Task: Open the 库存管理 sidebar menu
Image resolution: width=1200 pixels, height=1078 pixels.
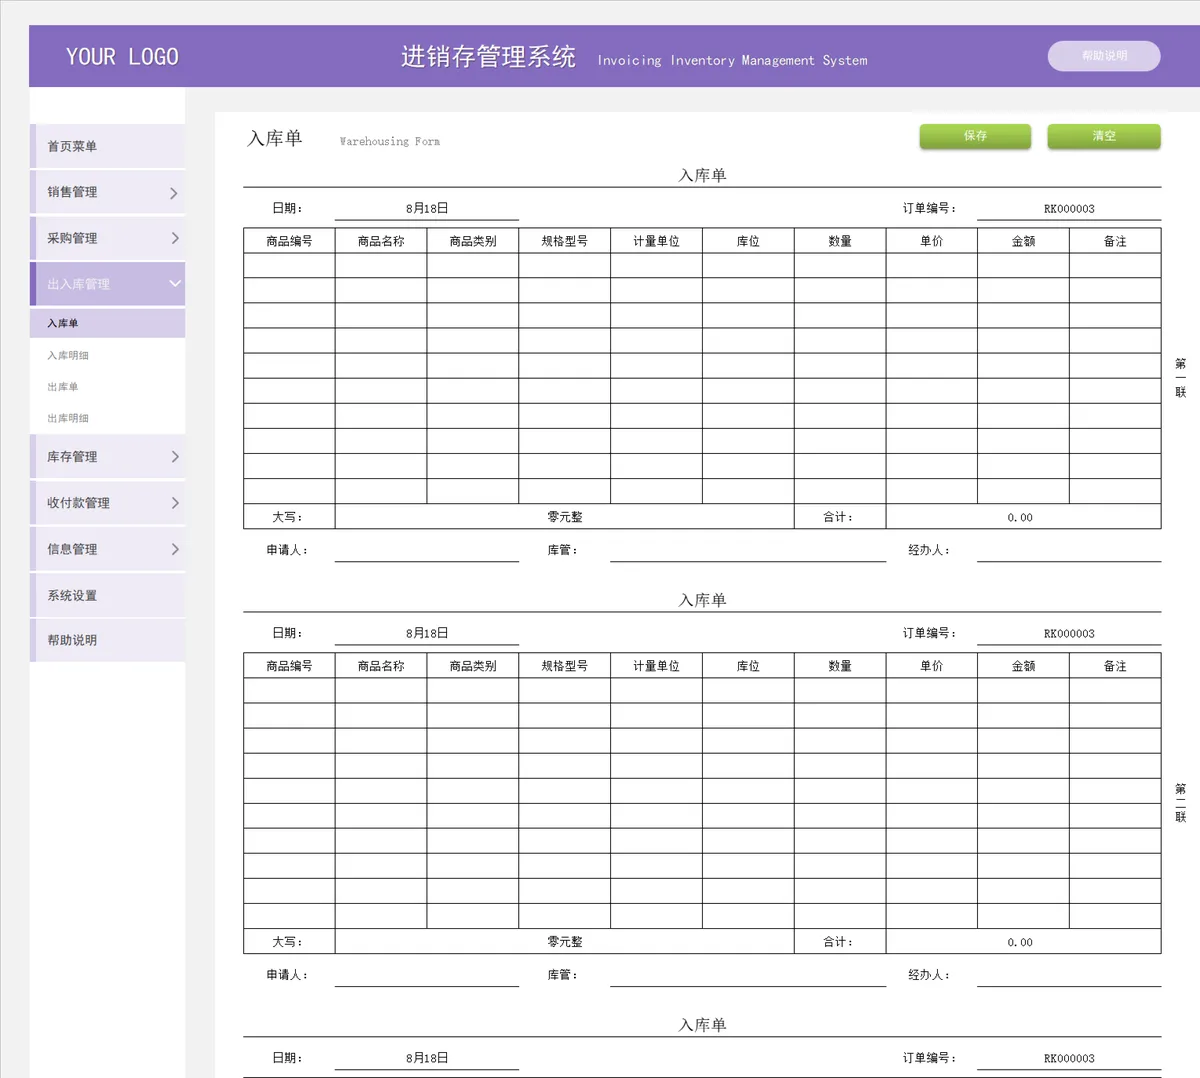Action: (108, 457)
